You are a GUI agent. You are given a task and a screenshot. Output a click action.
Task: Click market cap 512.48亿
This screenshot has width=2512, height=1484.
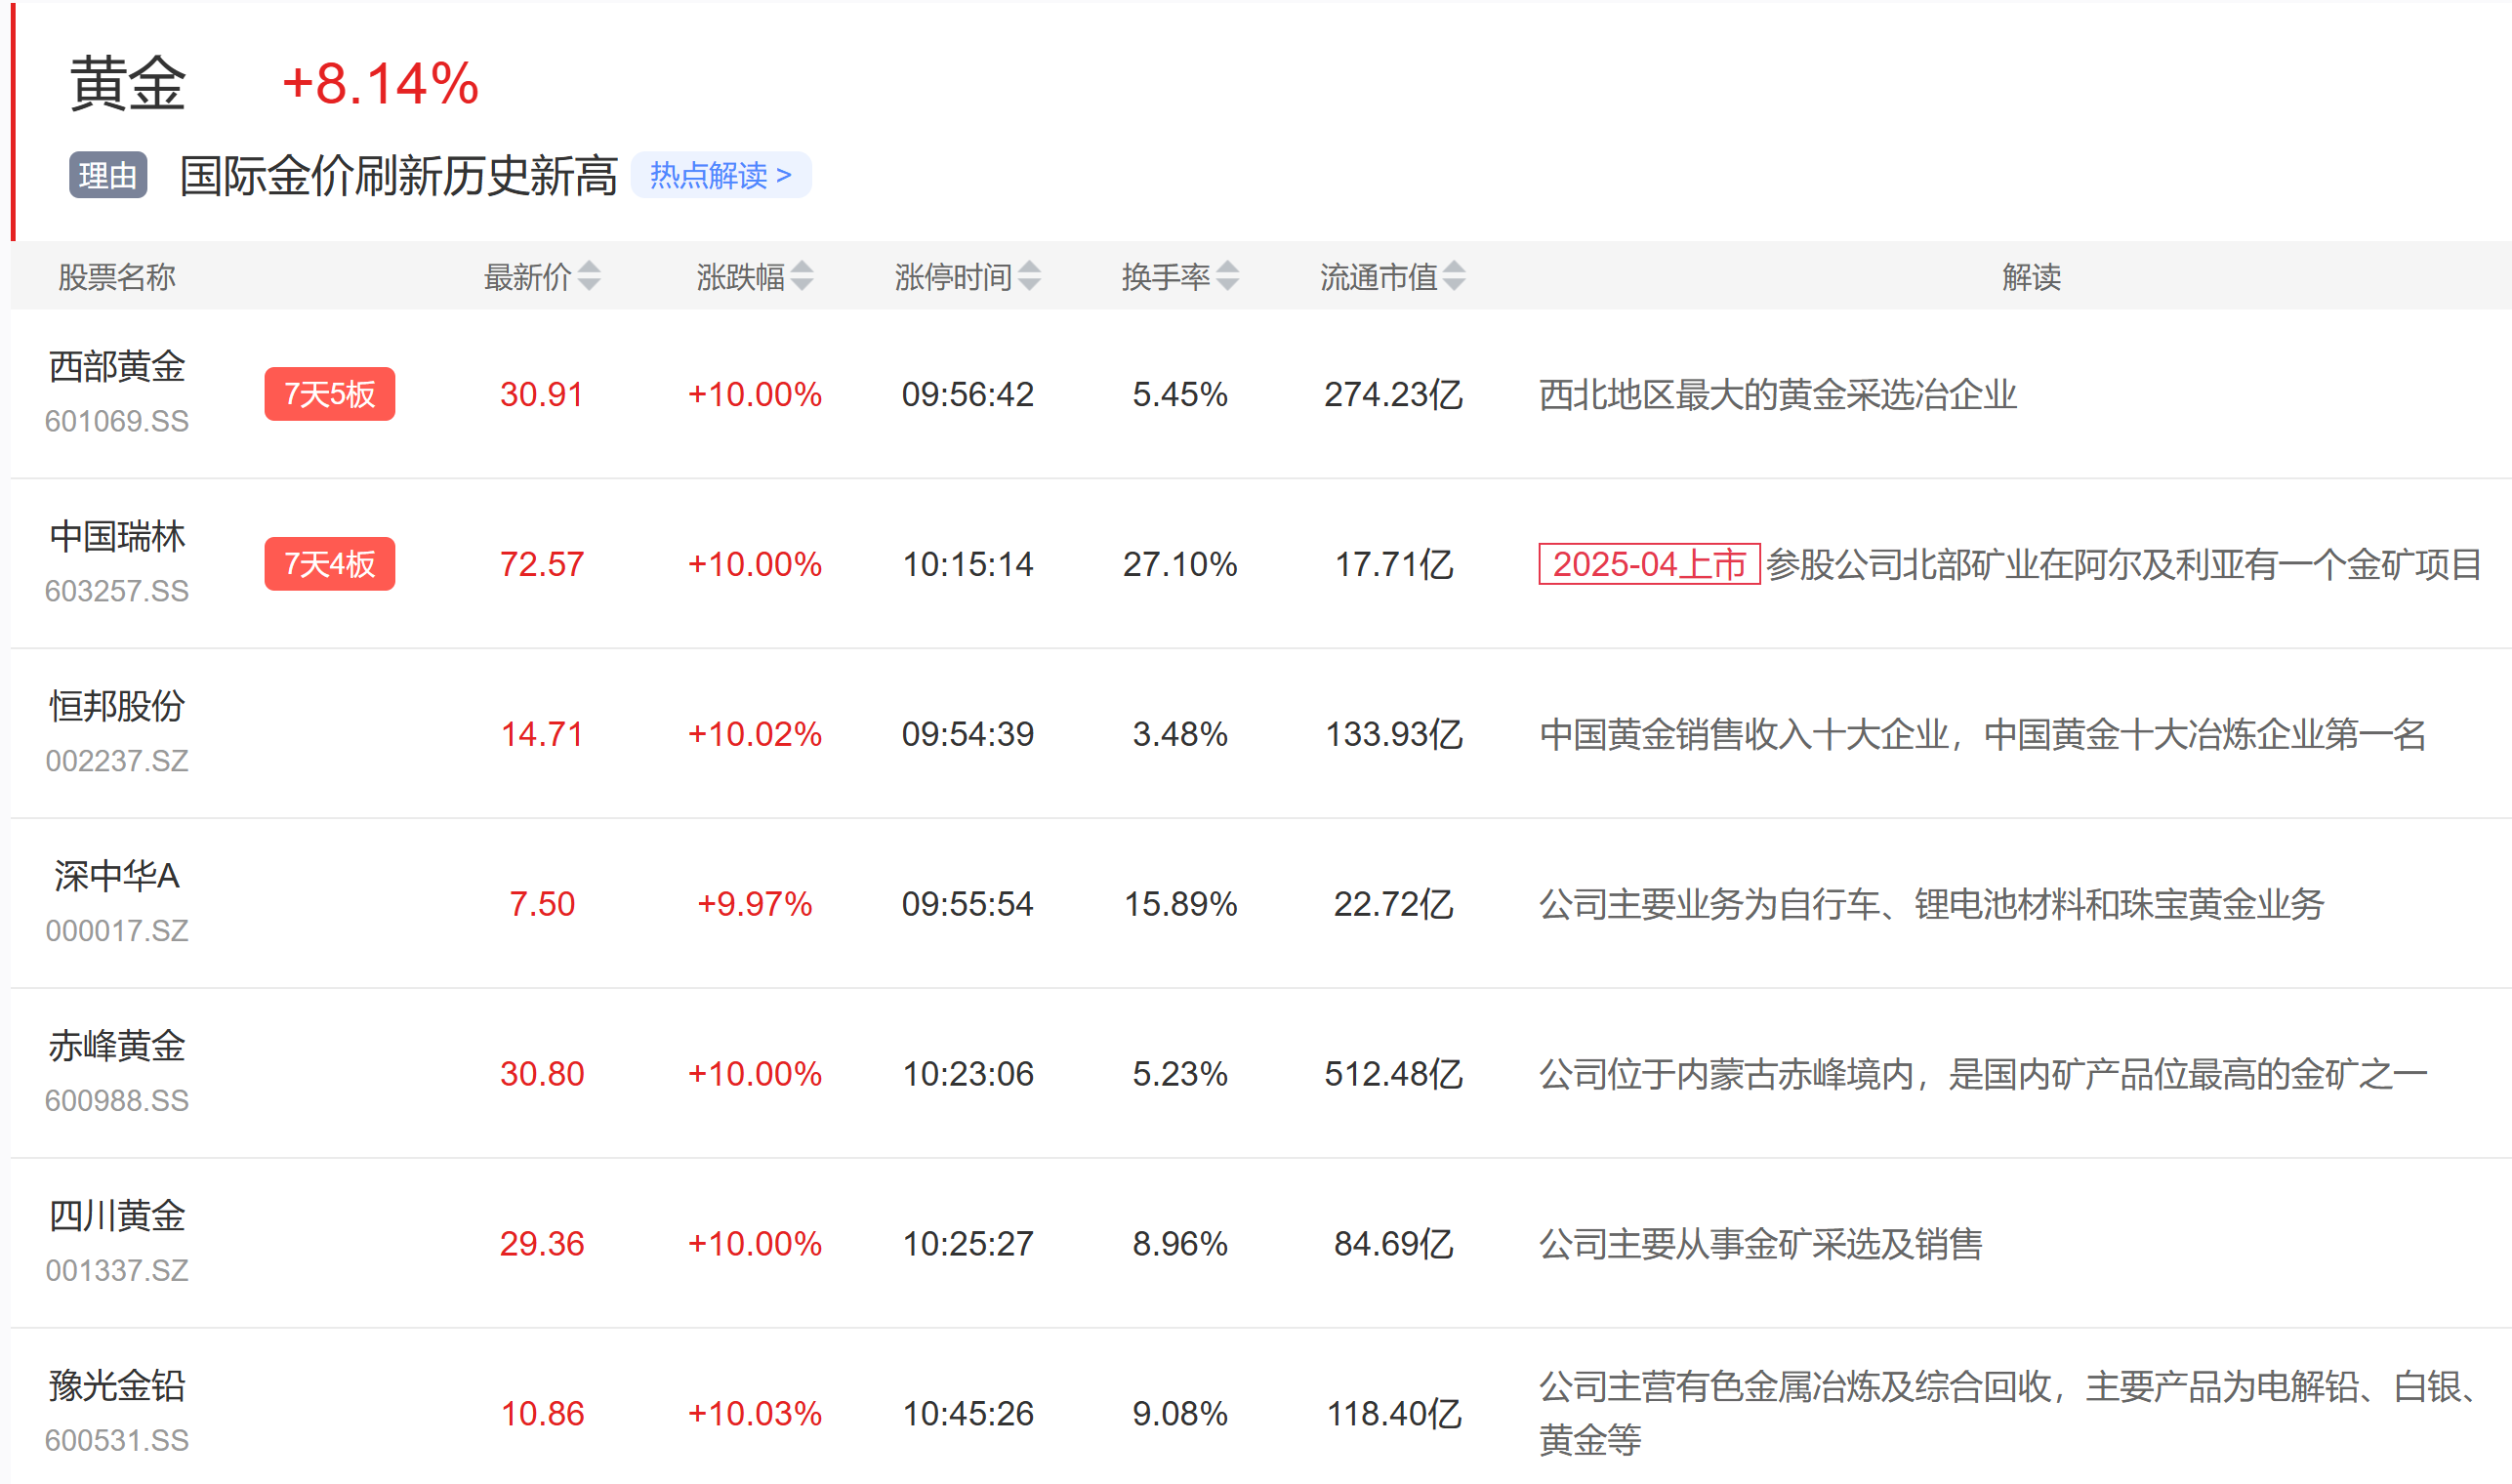tap(1393, 1075)
